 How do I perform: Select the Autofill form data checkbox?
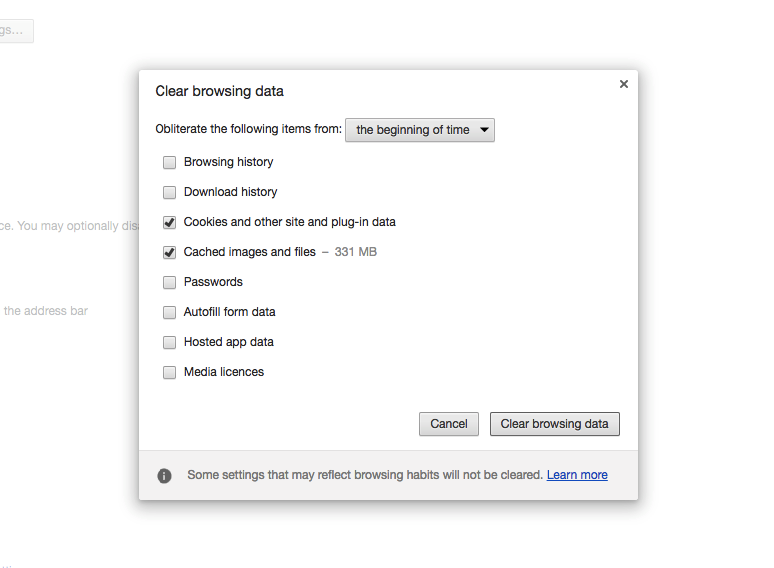pyautogui.click(x=169, y=312)
